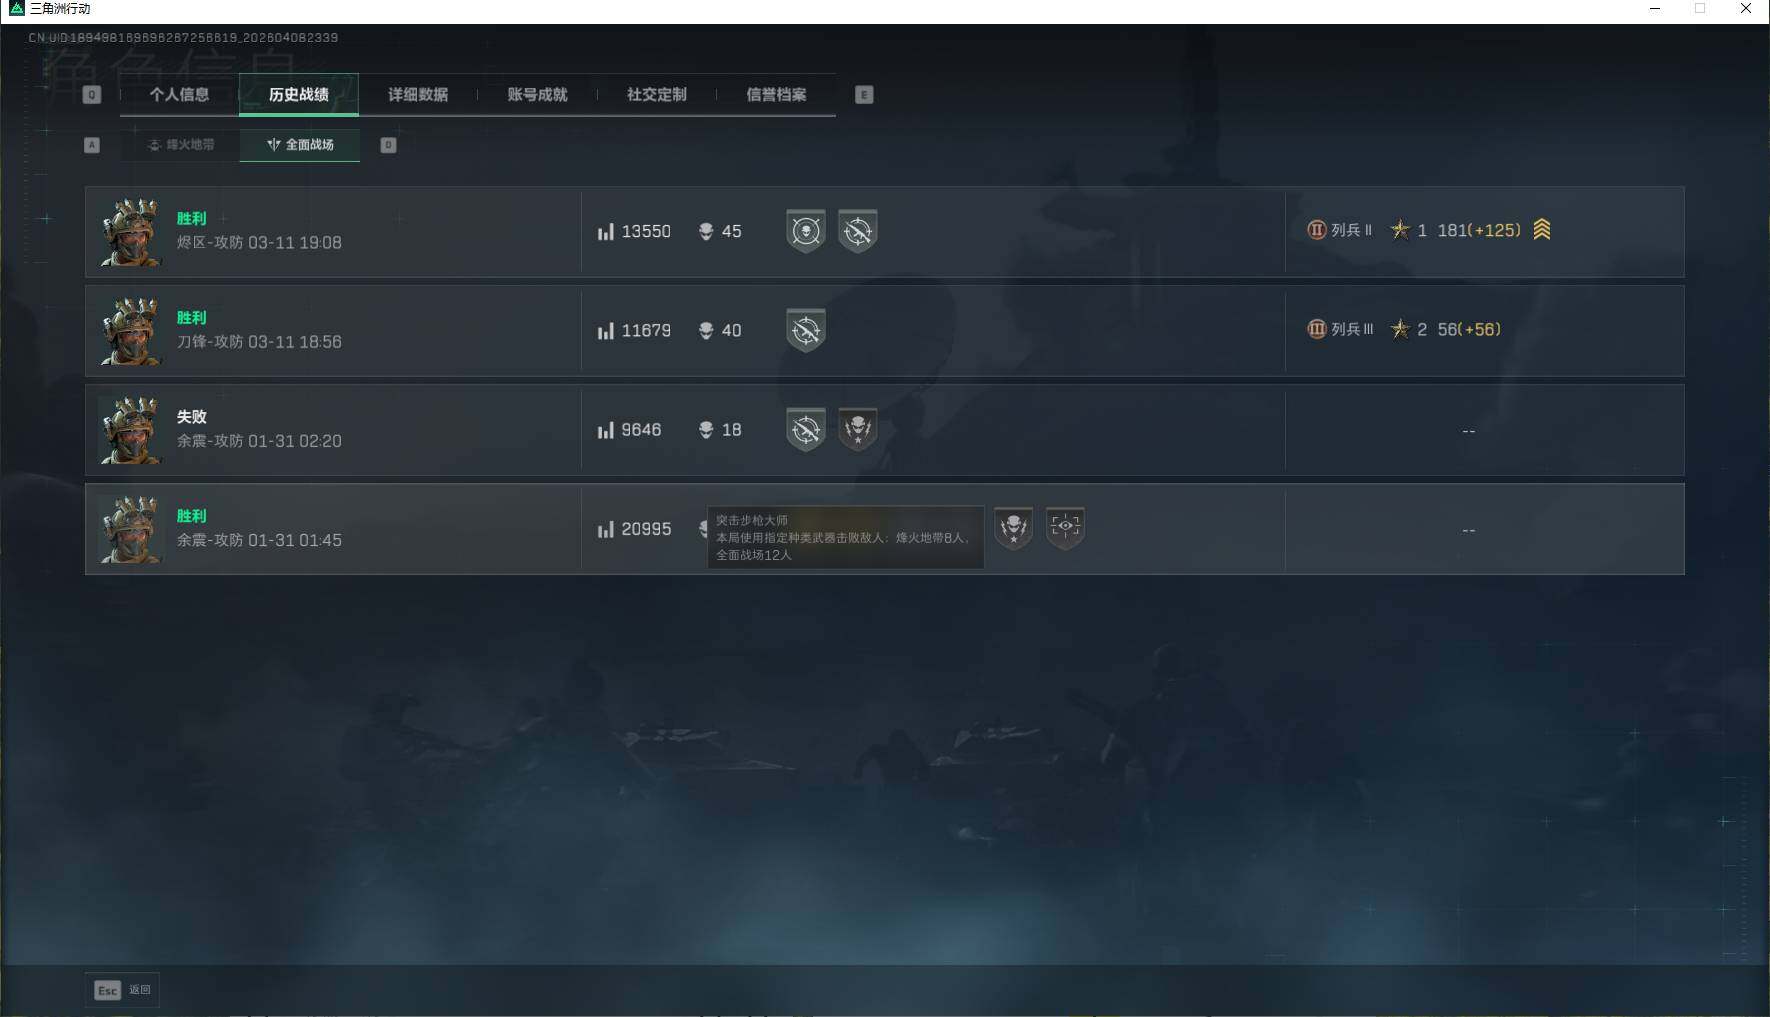The image size is (1770, 1017).
Task: Go to the 信誉档案 tab
Action: (776, 95)
